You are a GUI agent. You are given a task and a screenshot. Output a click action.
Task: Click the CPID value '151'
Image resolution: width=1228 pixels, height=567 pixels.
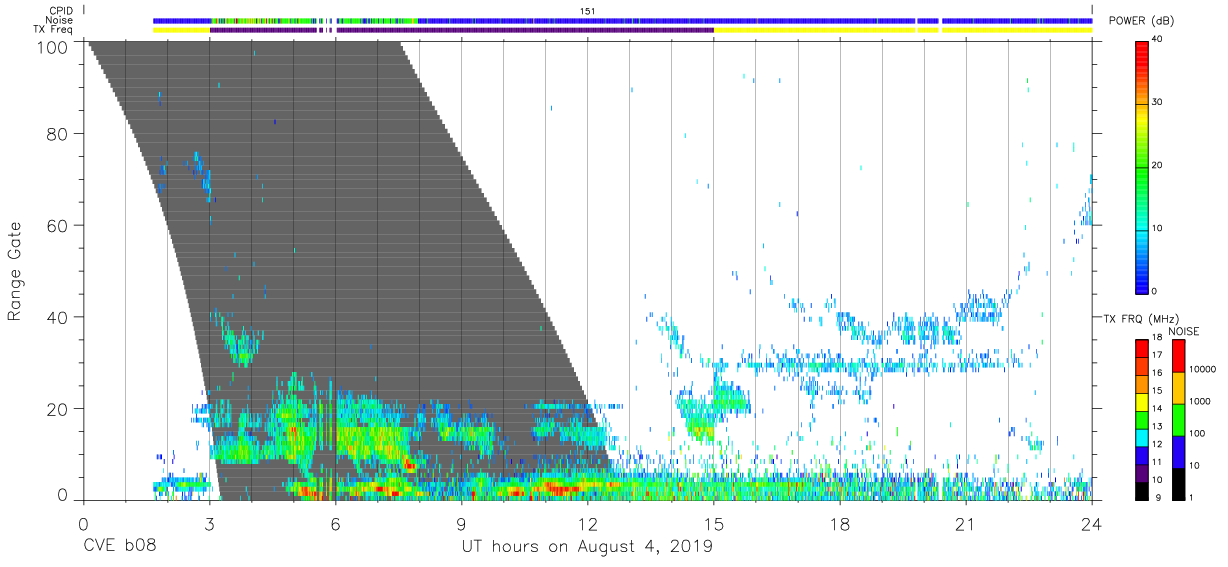pyautogui.click(x=588, y=10)
